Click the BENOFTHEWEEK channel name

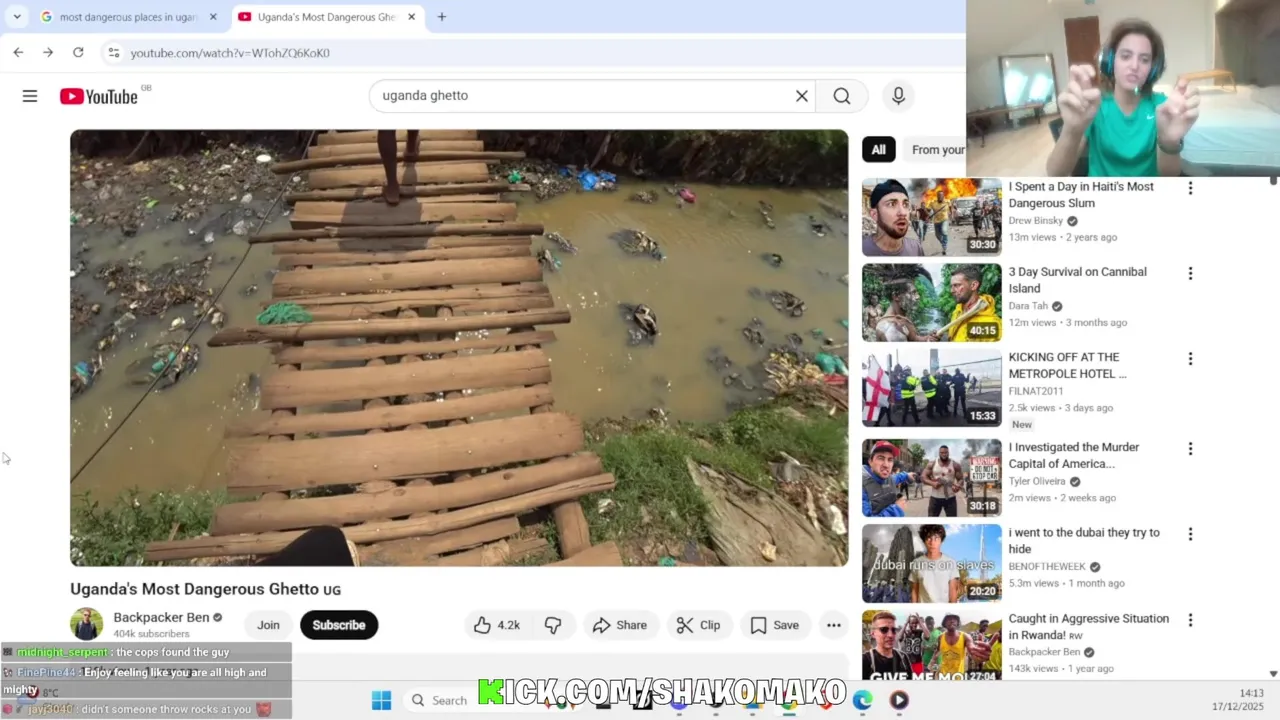pos(1047,566)
